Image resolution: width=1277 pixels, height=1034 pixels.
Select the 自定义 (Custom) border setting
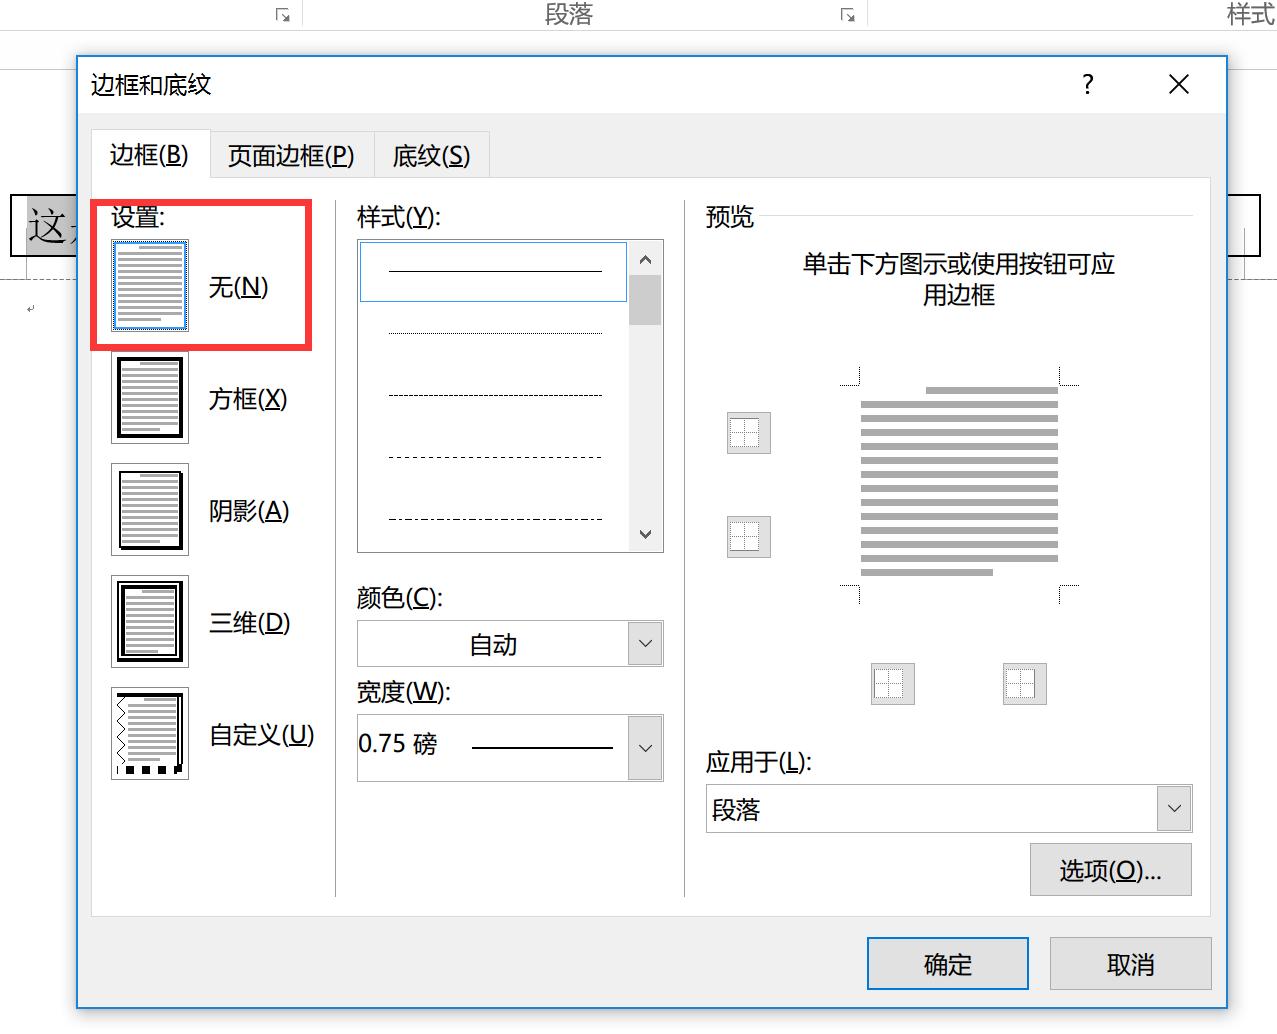point(150,733)
